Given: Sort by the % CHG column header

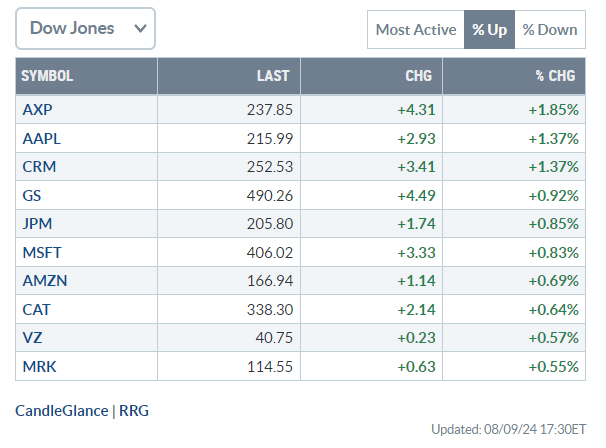Looking at the screenshot, I should (555, 76).
